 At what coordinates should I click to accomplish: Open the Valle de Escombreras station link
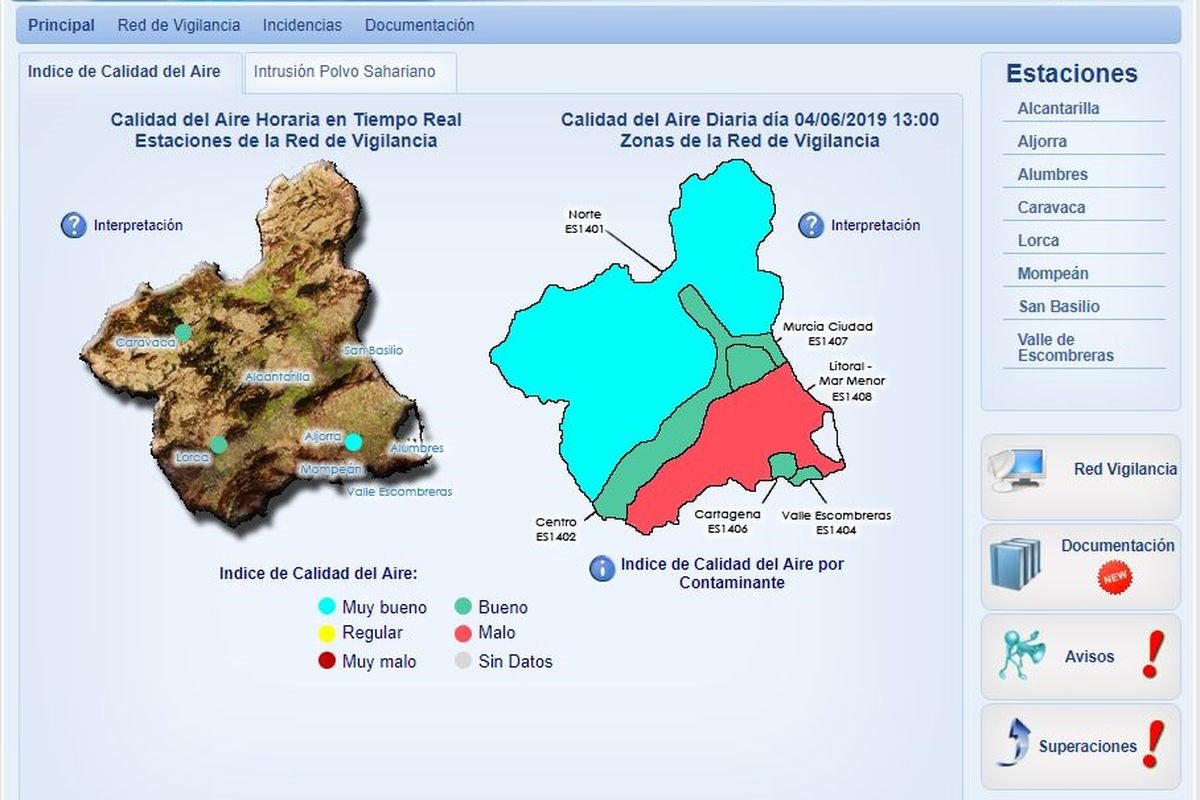pos(1065,347)
